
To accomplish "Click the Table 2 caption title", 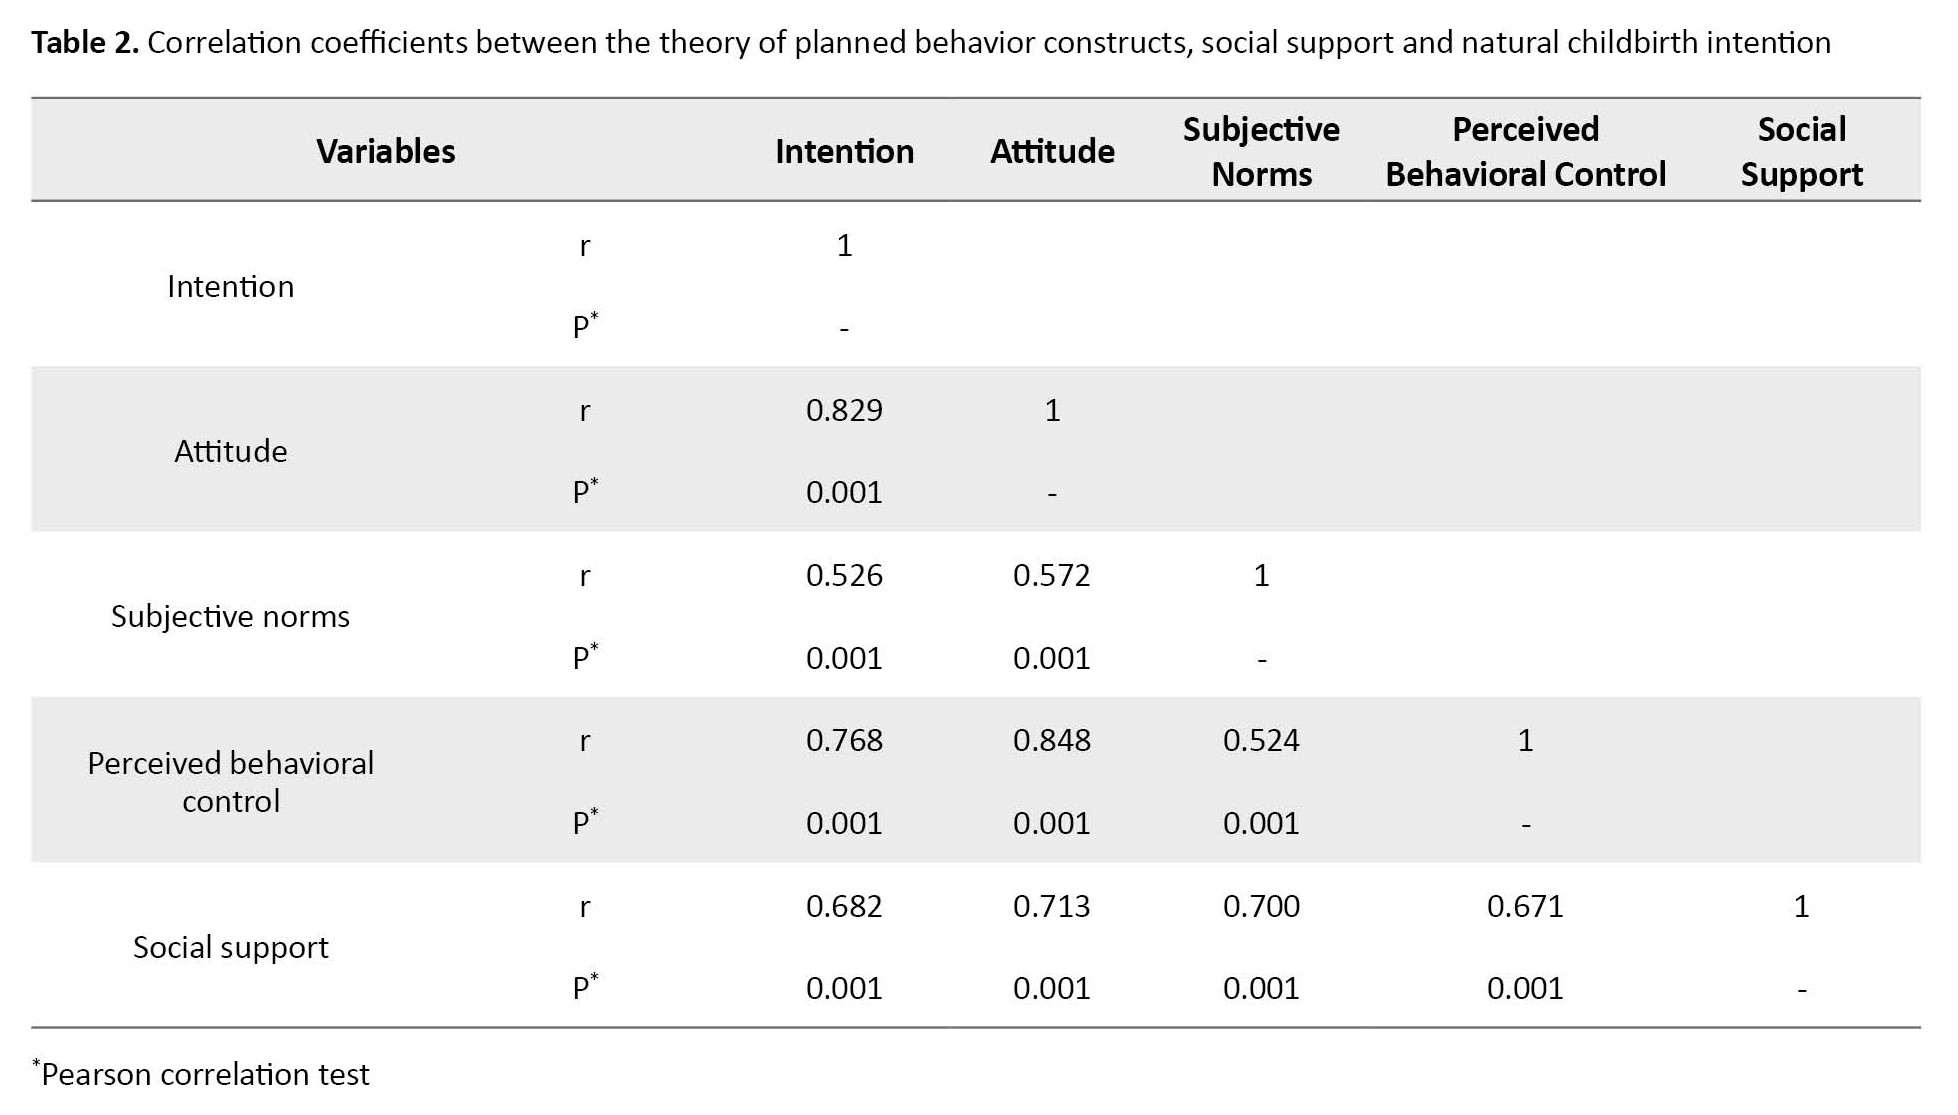I will pos(930,43).
